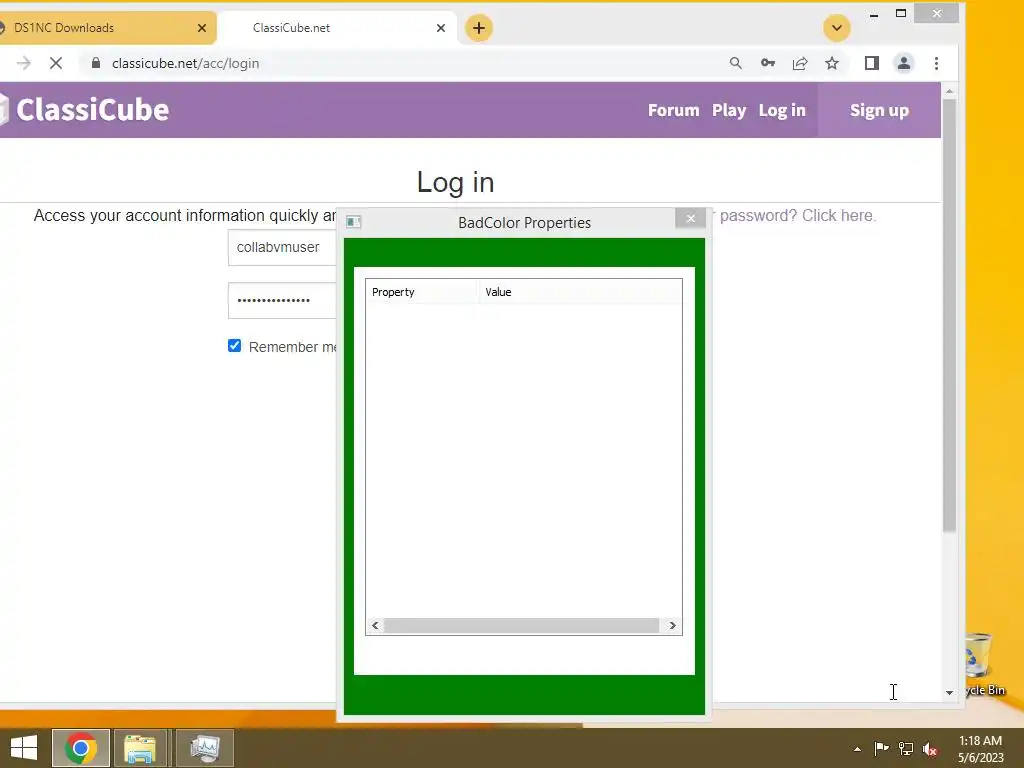
Task: Click the password input field
Action: click(282, 300)
